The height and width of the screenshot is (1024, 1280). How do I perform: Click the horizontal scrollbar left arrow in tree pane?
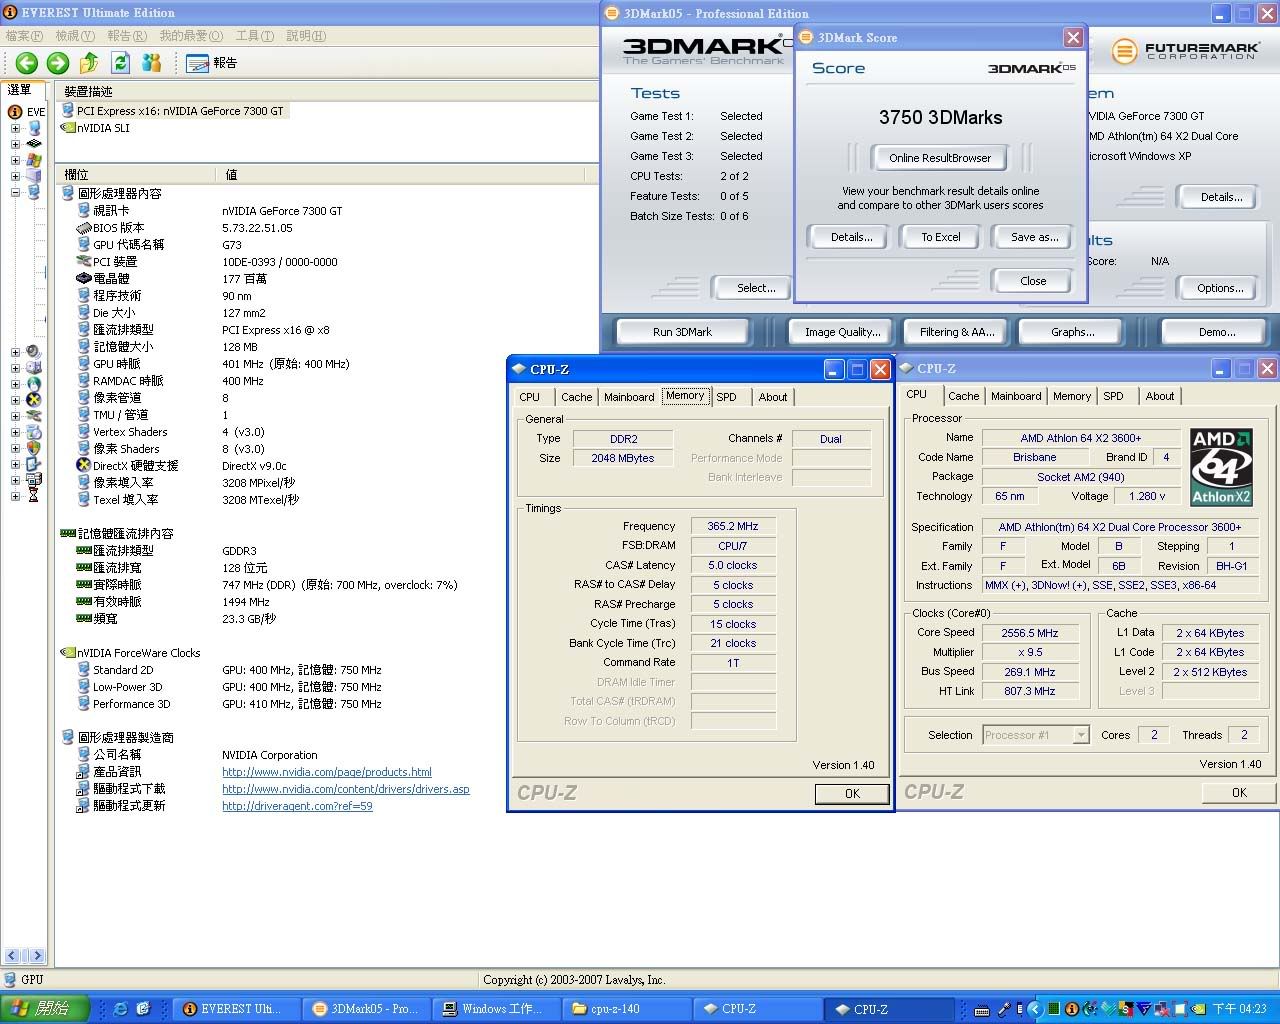[12, 956]
